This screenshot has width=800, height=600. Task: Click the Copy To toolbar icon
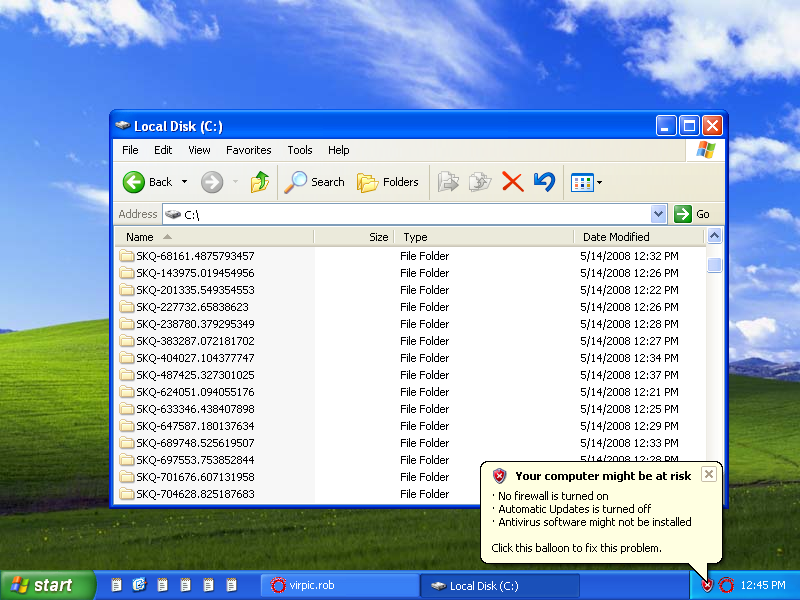point(480,182)
